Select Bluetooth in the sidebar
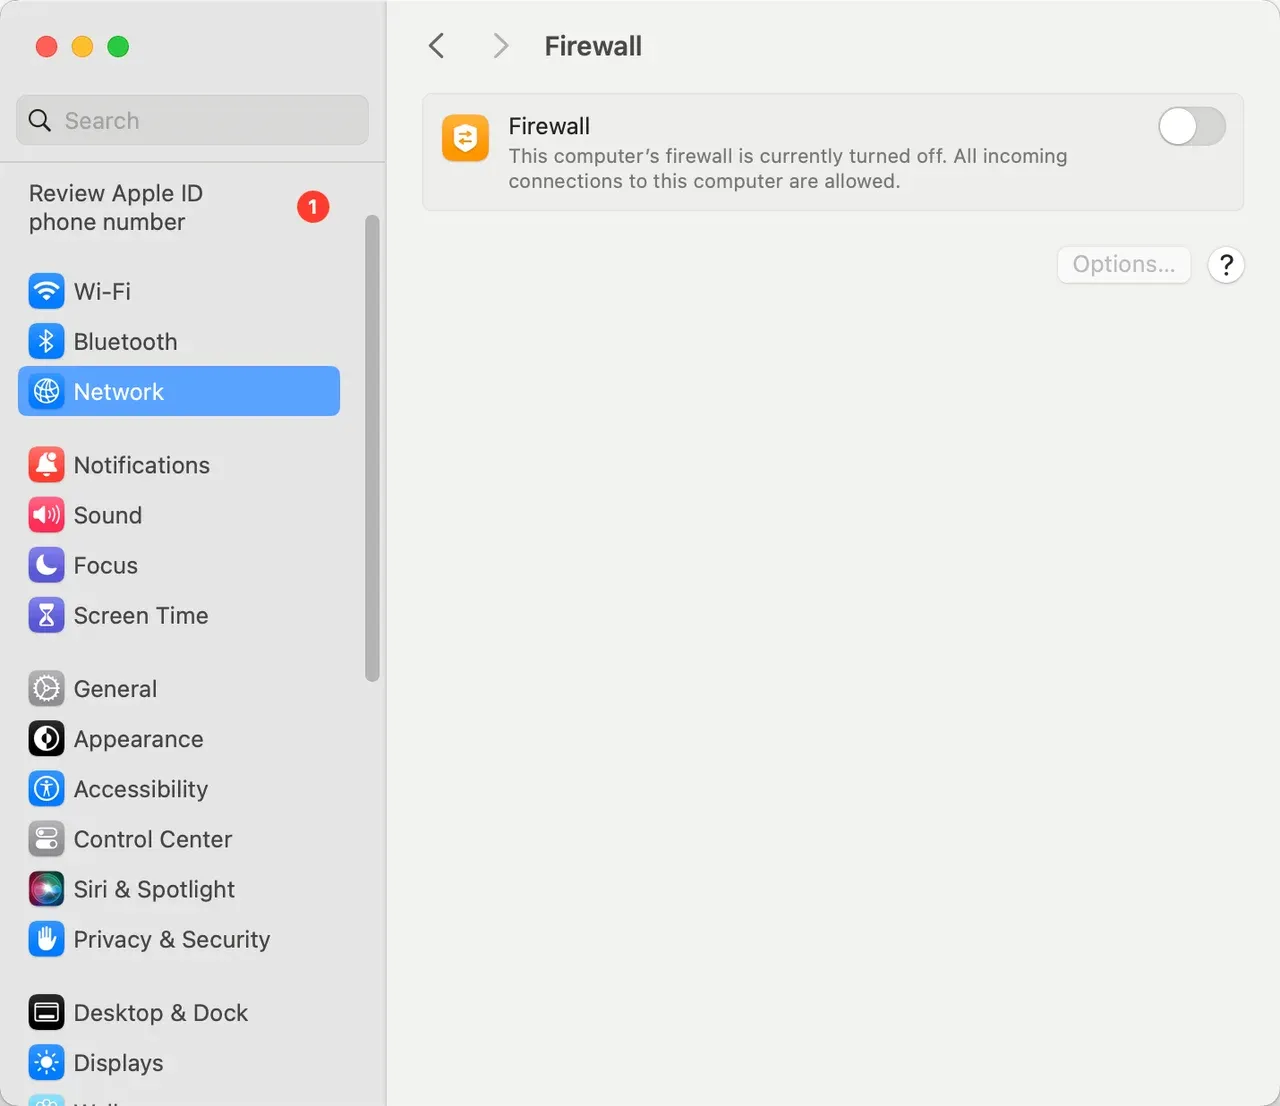The width and height of the screenshot is (1280, 1106). coord(179,341)
